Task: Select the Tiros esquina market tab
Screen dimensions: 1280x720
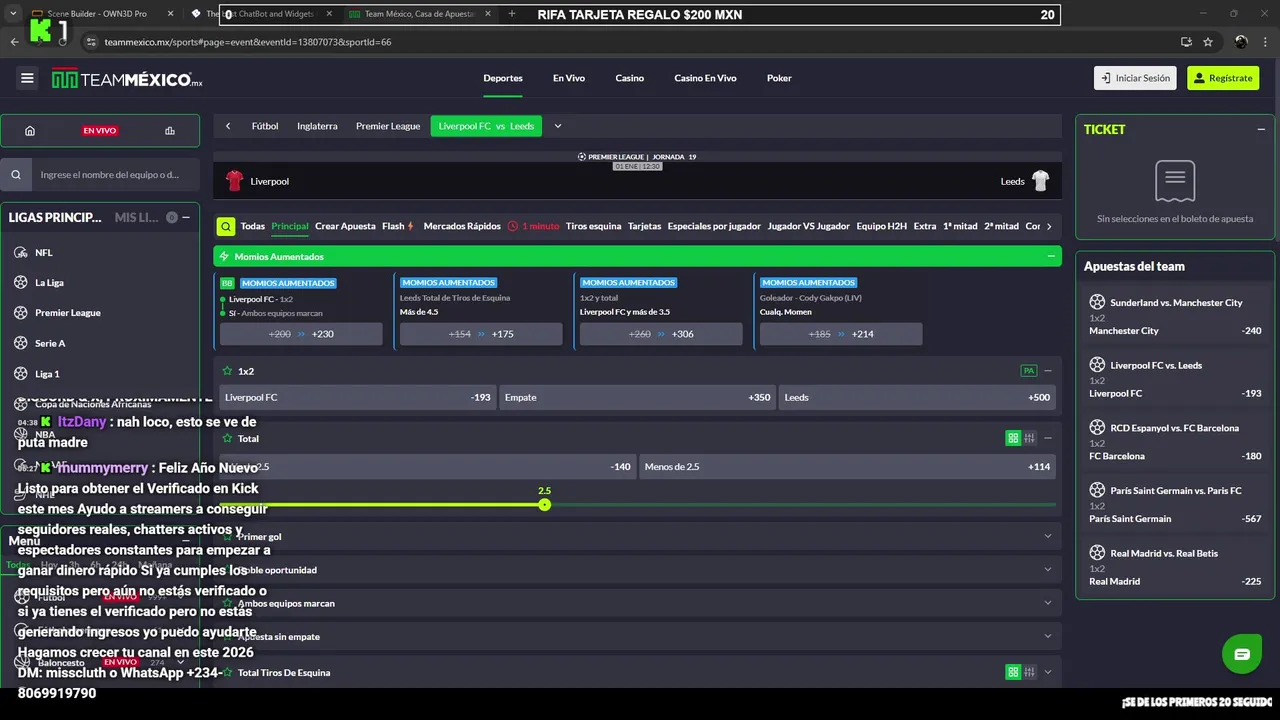Action: [x=593, y=226]
